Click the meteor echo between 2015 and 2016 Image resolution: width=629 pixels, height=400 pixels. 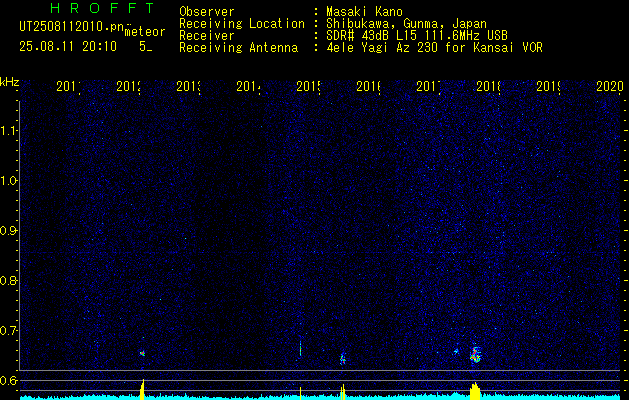pos(343,359)
